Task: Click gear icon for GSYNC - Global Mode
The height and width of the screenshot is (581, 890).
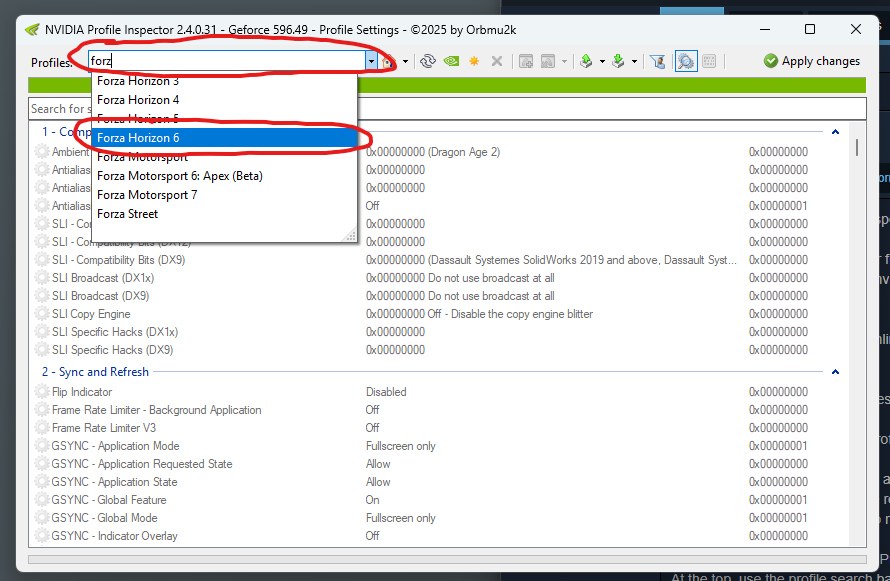Action: (41, 518)
